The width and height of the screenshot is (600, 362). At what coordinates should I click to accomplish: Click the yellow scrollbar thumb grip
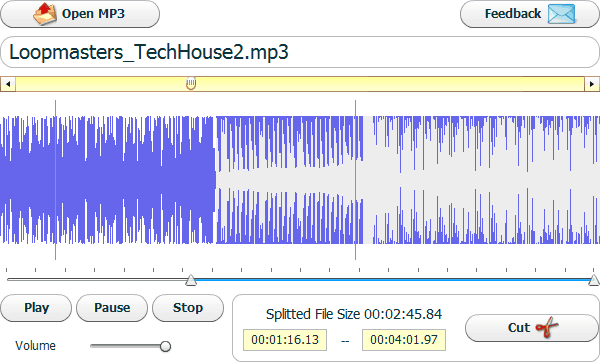pos(191,83)
